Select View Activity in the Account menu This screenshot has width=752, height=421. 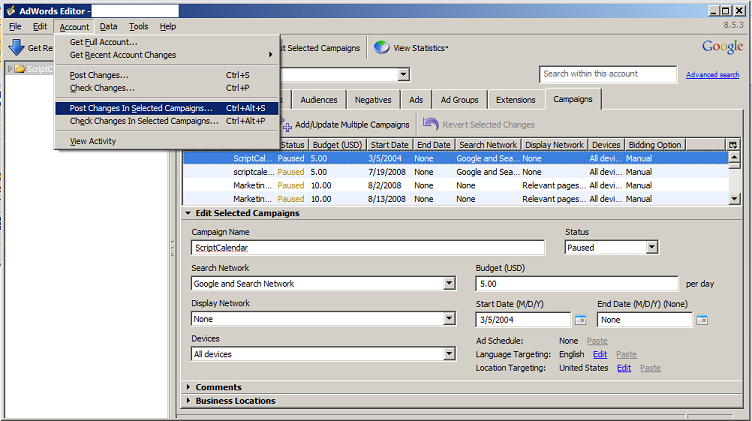click(x=167, y=141)
